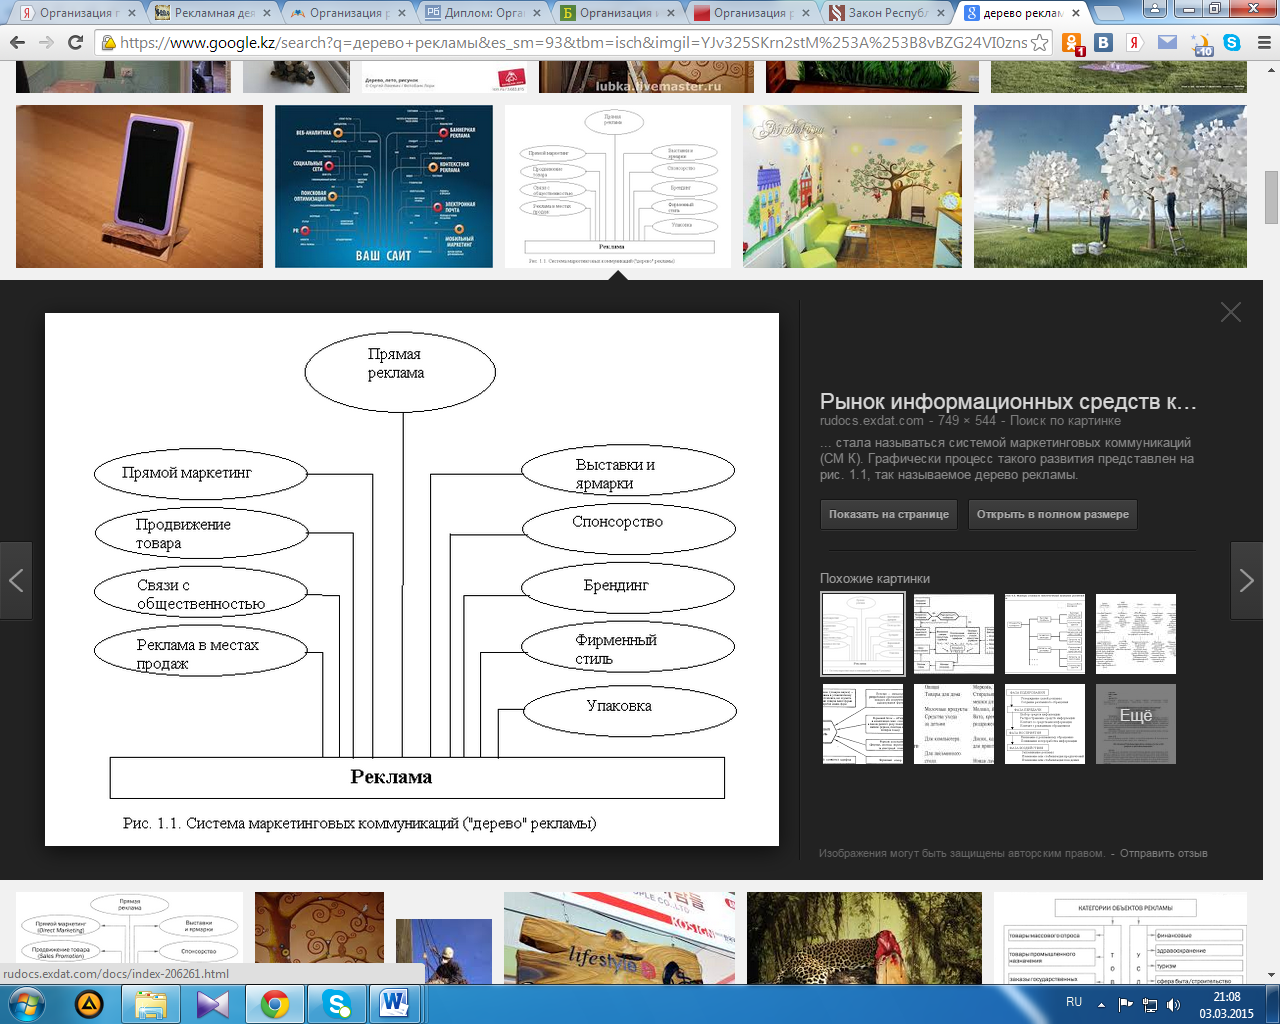The width and height of the screenshot is (1280, 1024).
Task: Click the 'rudocs.exdat.com' source text
Action: [872, 421]
